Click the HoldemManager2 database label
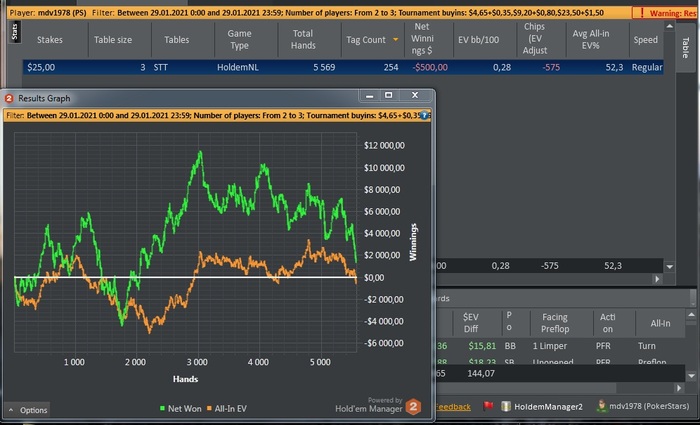The image size is (700, 425). (548, 407)
